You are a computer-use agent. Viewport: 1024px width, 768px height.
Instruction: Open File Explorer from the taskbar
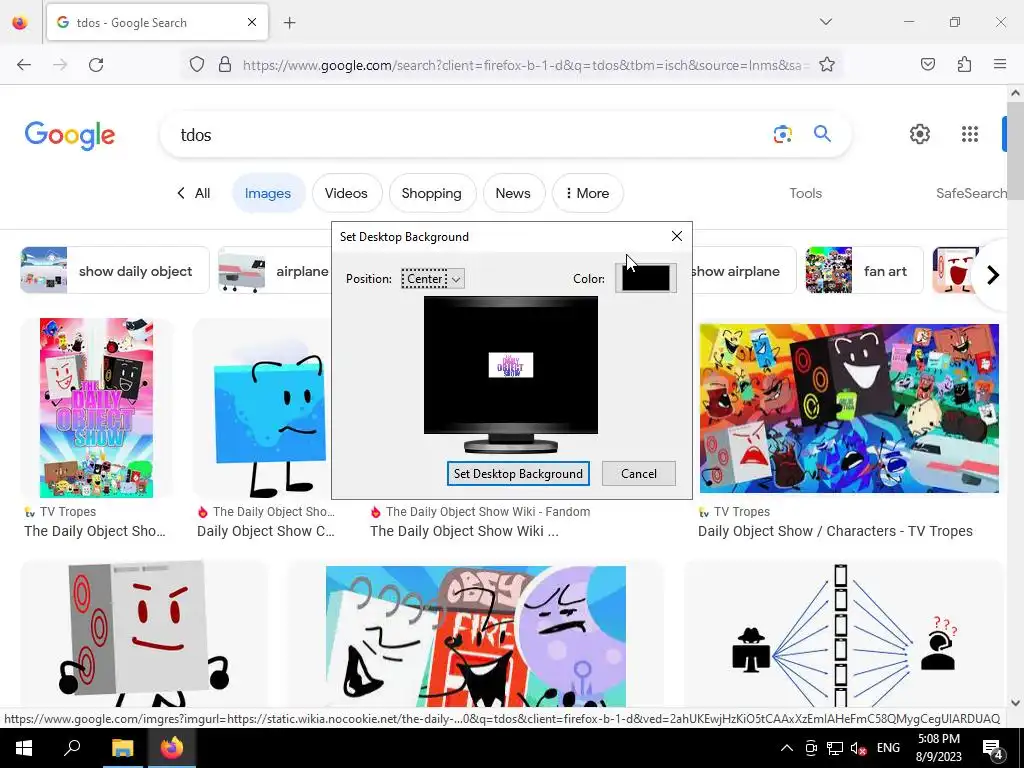click(x=122, y=748)
